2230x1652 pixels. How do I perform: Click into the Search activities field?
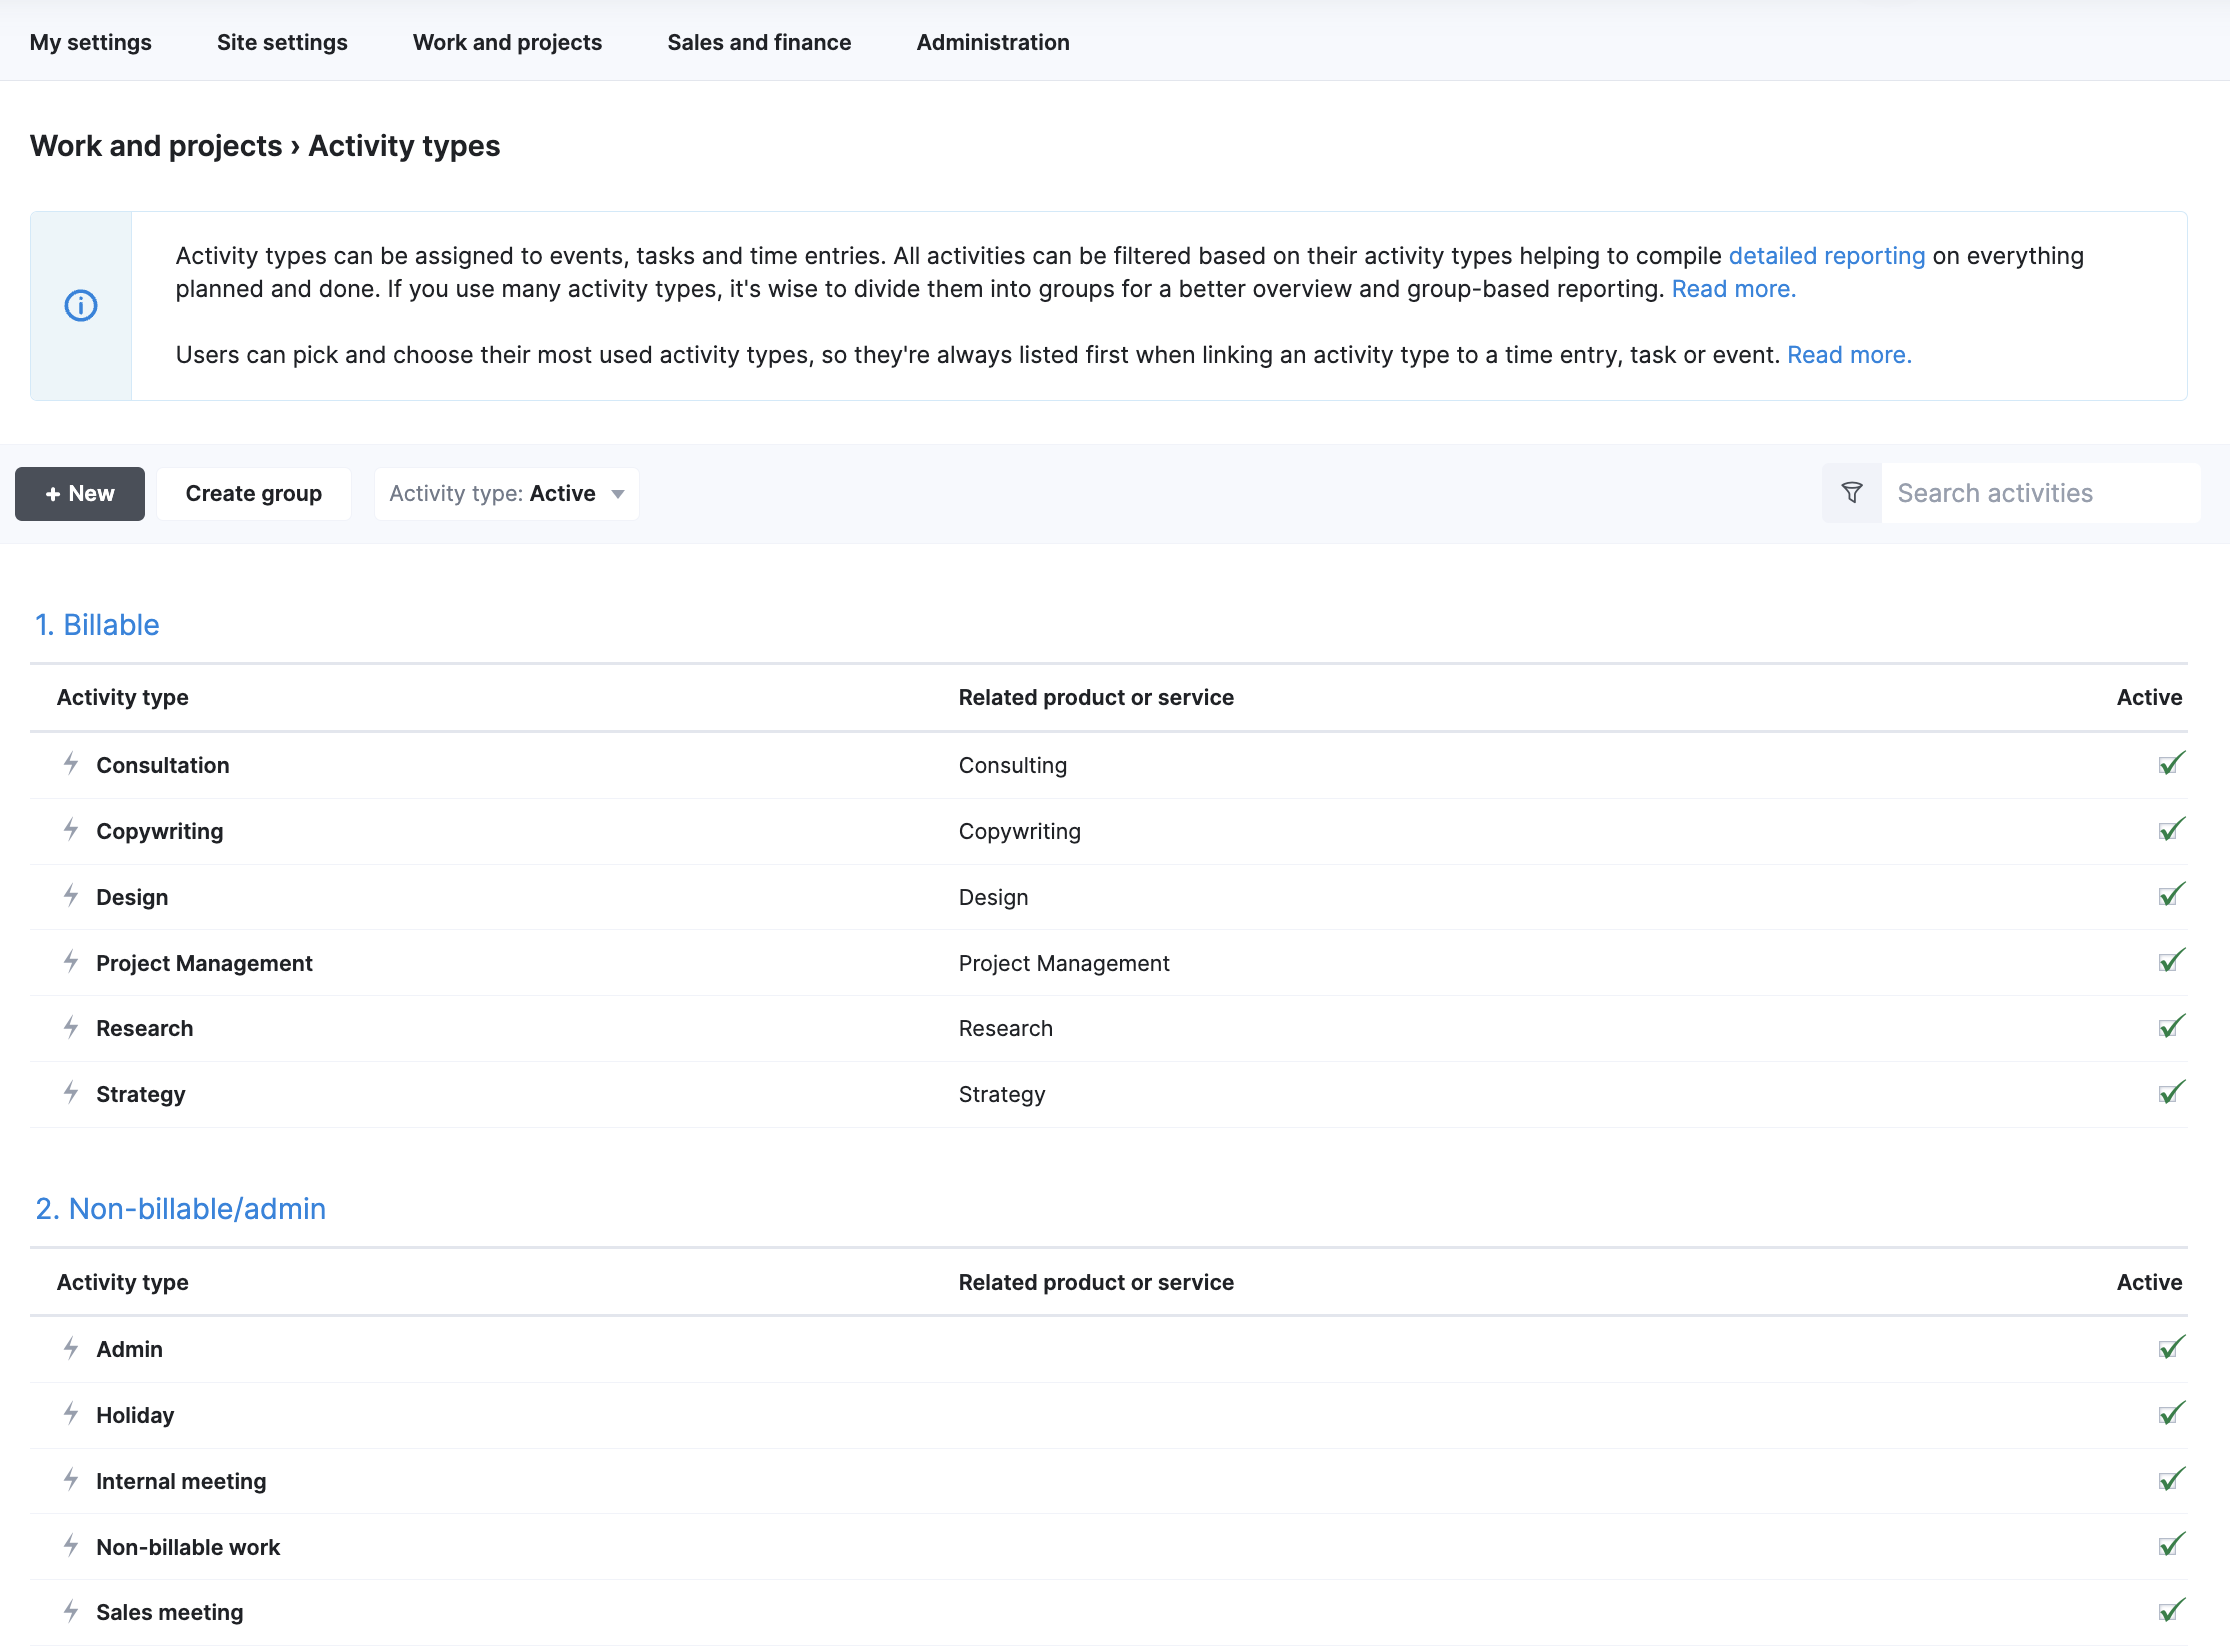click(x=2040, y=493)
